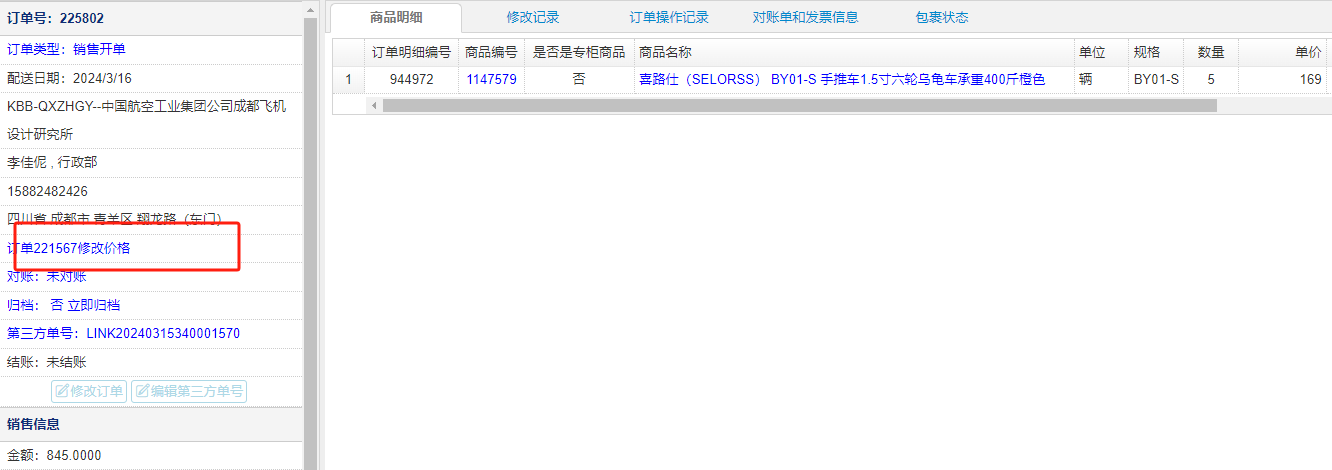
Task: Click the contact 李佳伲 , 行政部
Action: tap(52, 162)
